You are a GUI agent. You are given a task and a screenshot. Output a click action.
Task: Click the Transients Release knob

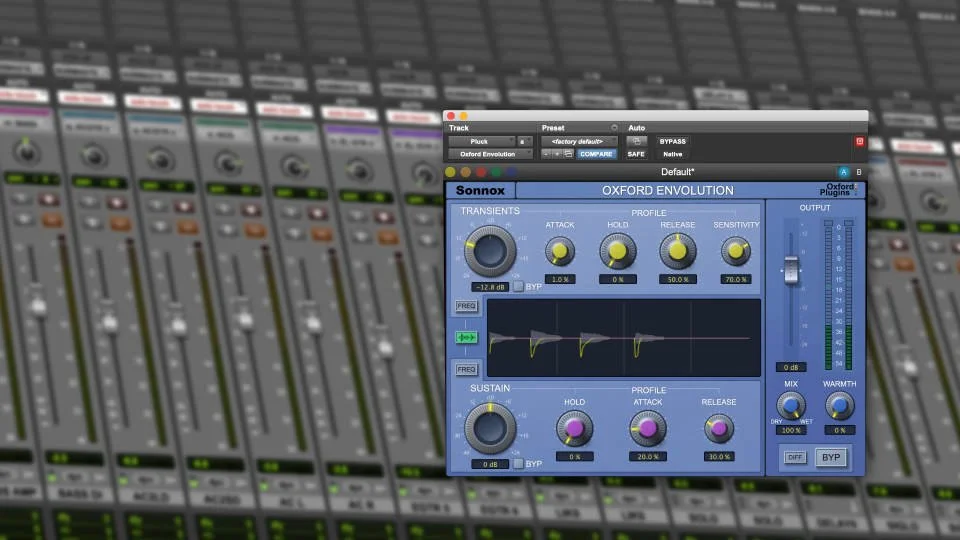point(677,251)
